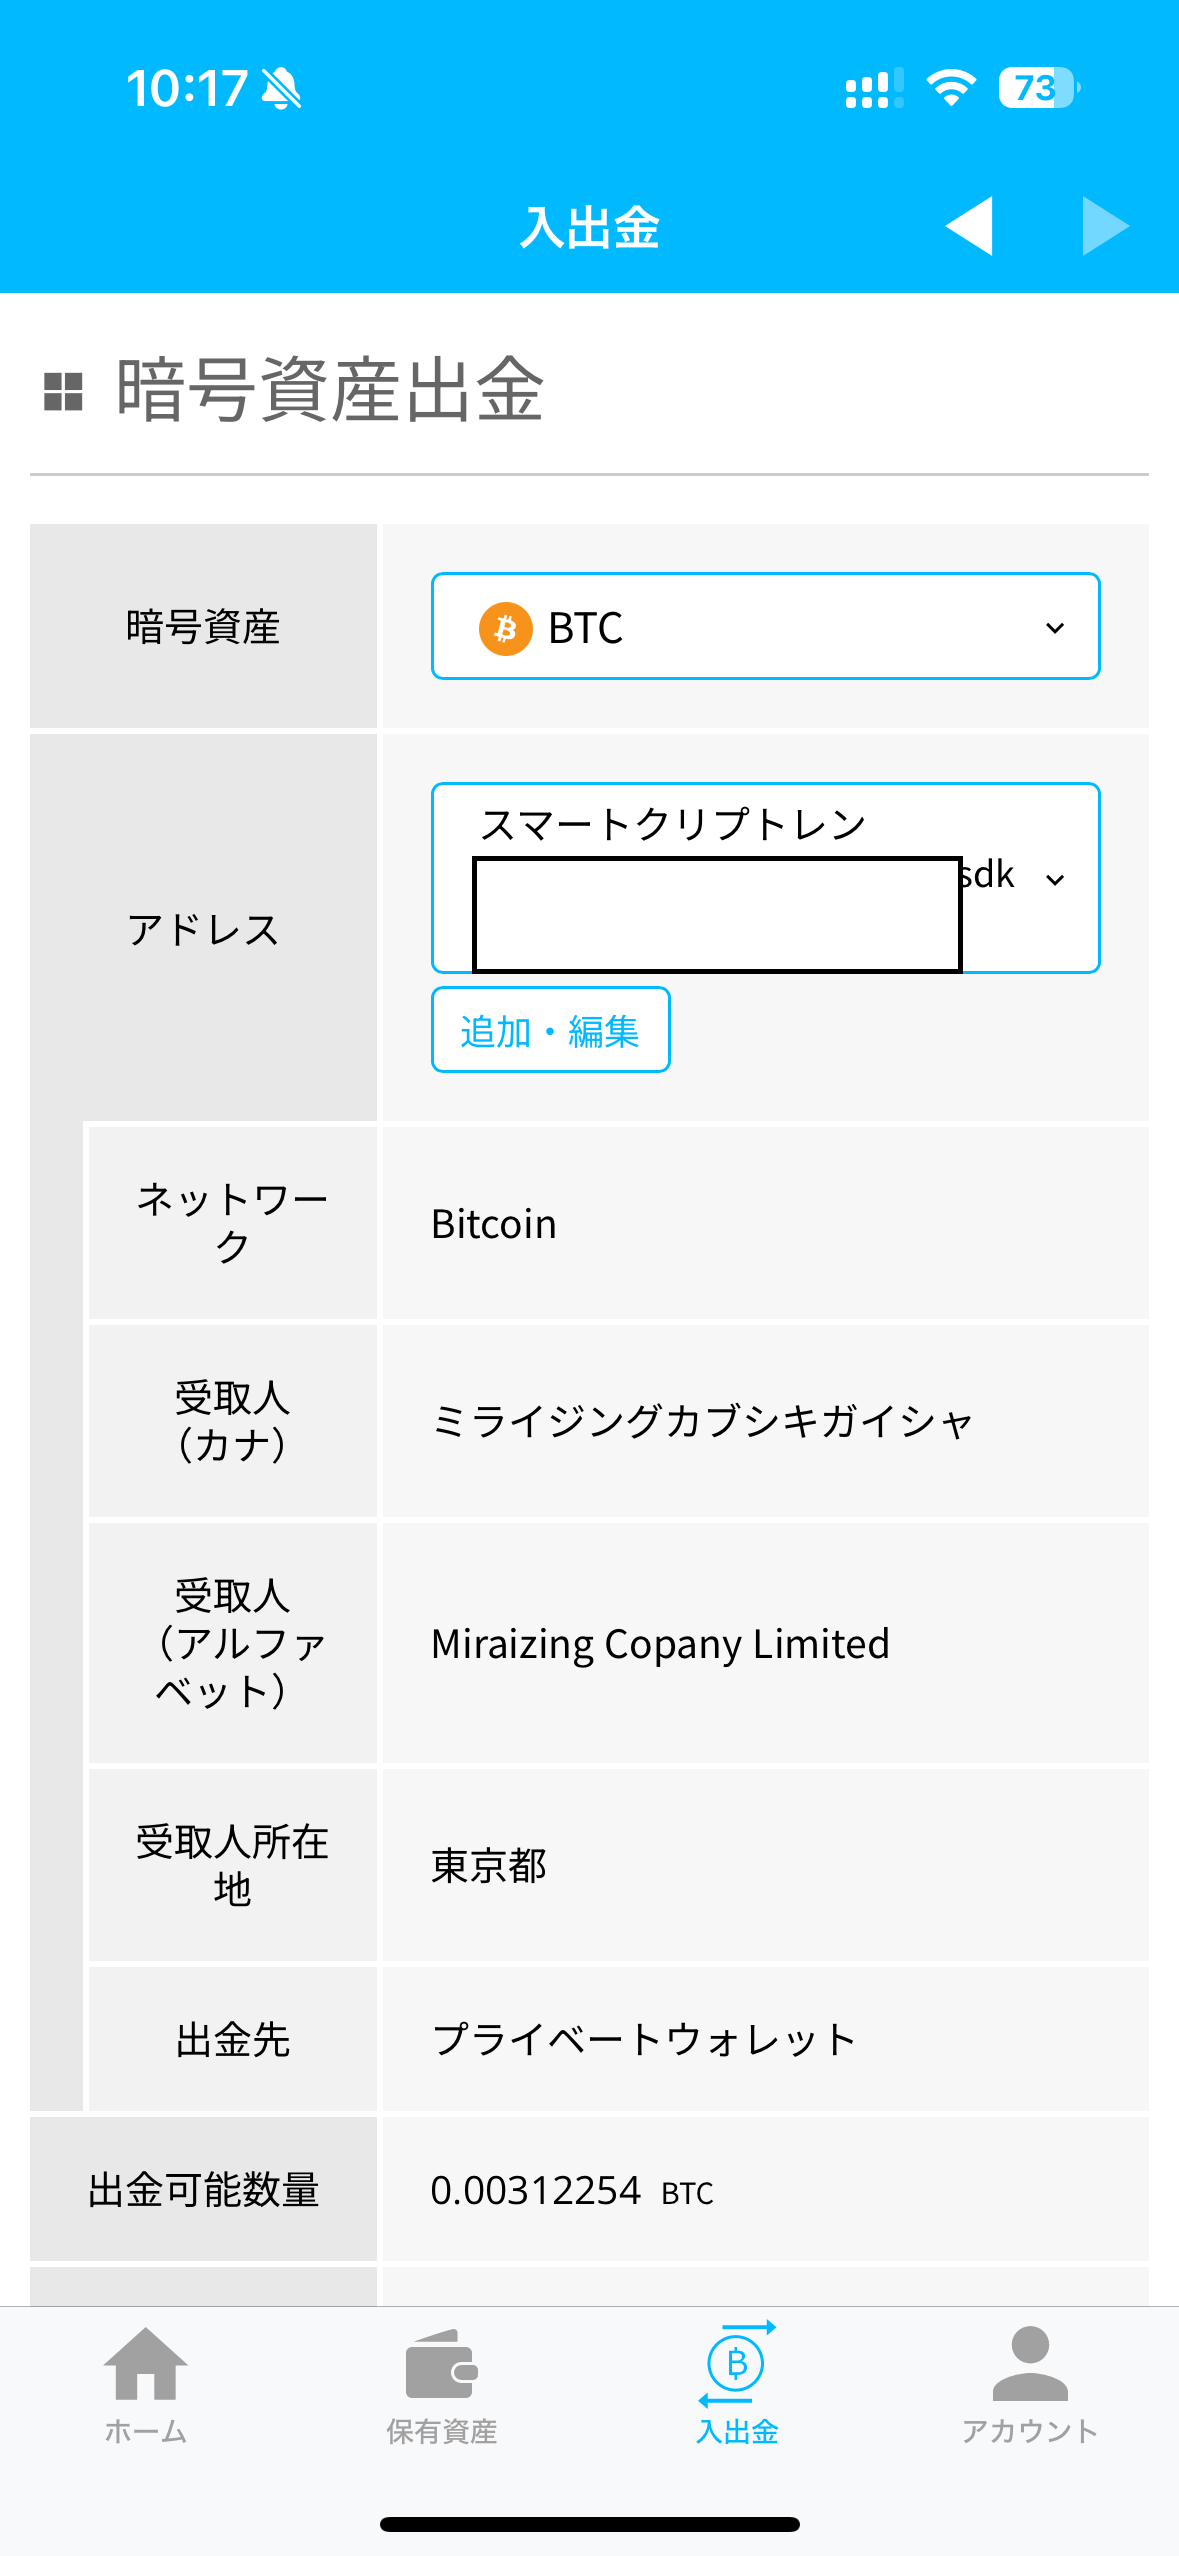Tap the cellular signal bars icon
Screen dimensions: 1179x2556
coord(874,88)
